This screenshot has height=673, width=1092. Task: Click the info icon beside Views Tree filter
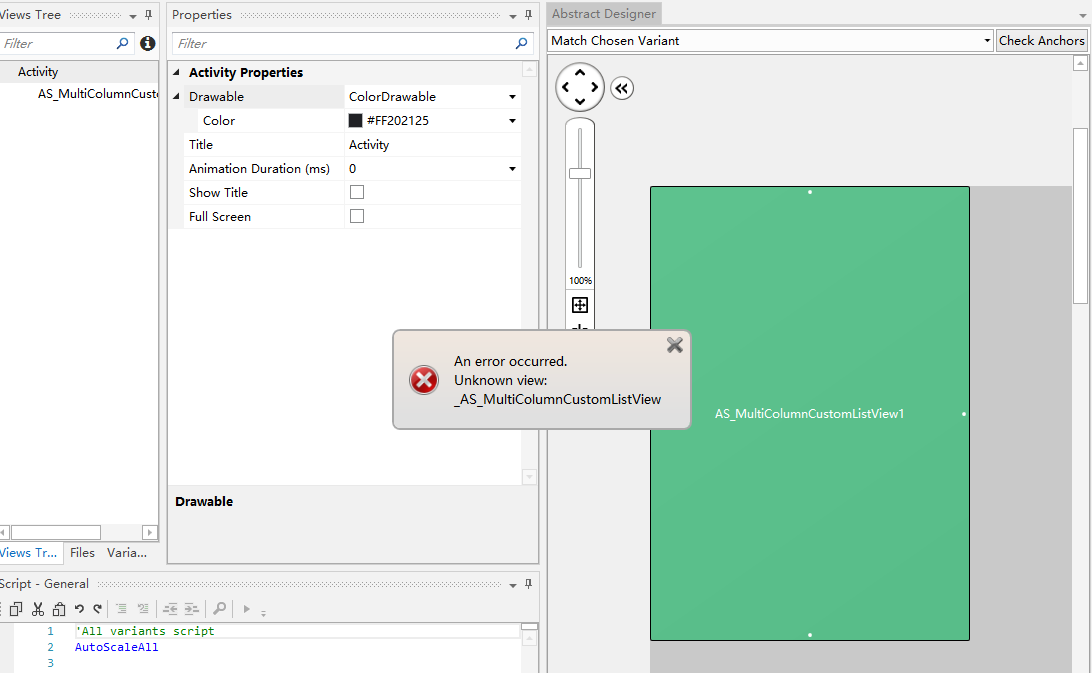(148, 43)
